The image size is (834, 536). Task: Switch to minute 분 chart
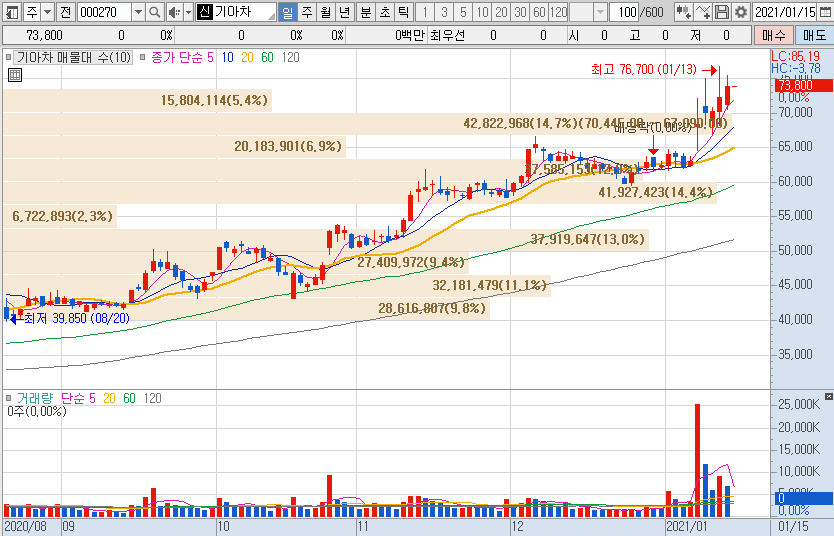point(366,12)
